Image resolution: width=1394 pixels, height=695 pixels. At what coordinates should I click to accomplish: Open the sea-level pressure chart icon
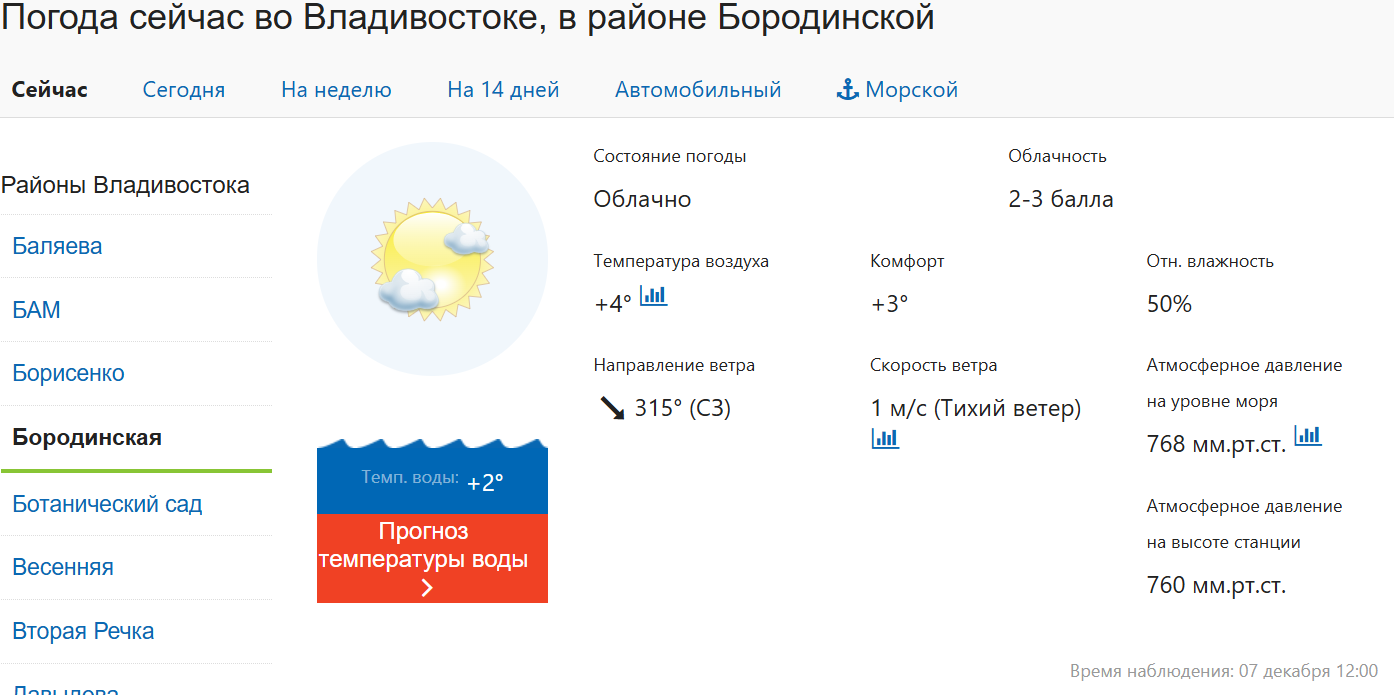1308,436
